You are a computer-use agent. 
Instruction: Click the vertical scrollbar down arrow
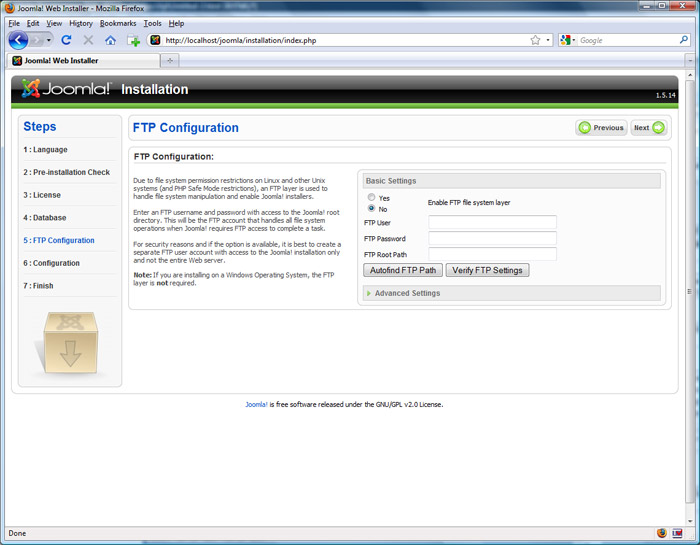[x=690, y=521]
